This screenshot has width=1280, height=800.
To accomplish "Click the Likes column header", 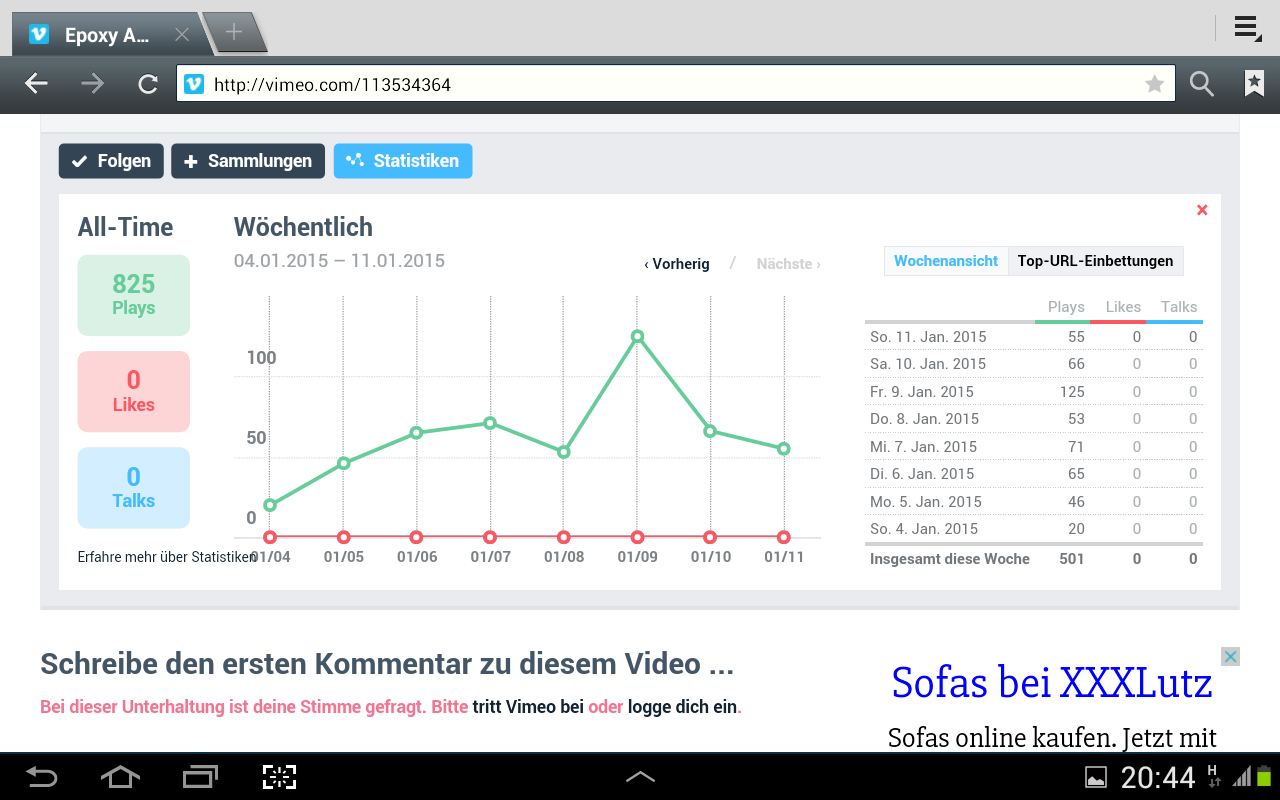I will point(1123,307).
